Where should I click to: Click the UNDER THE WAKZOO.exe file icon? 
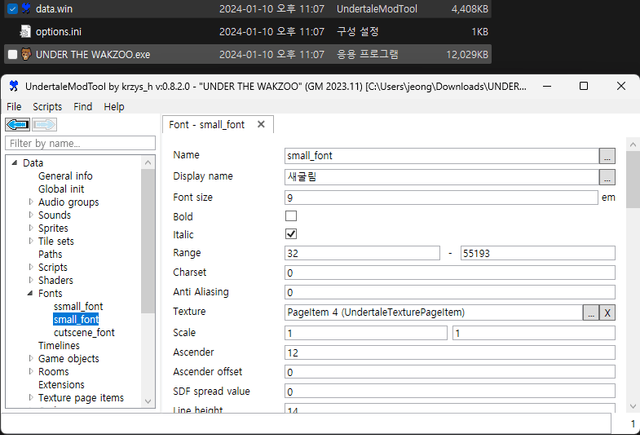tap(12, 54)
